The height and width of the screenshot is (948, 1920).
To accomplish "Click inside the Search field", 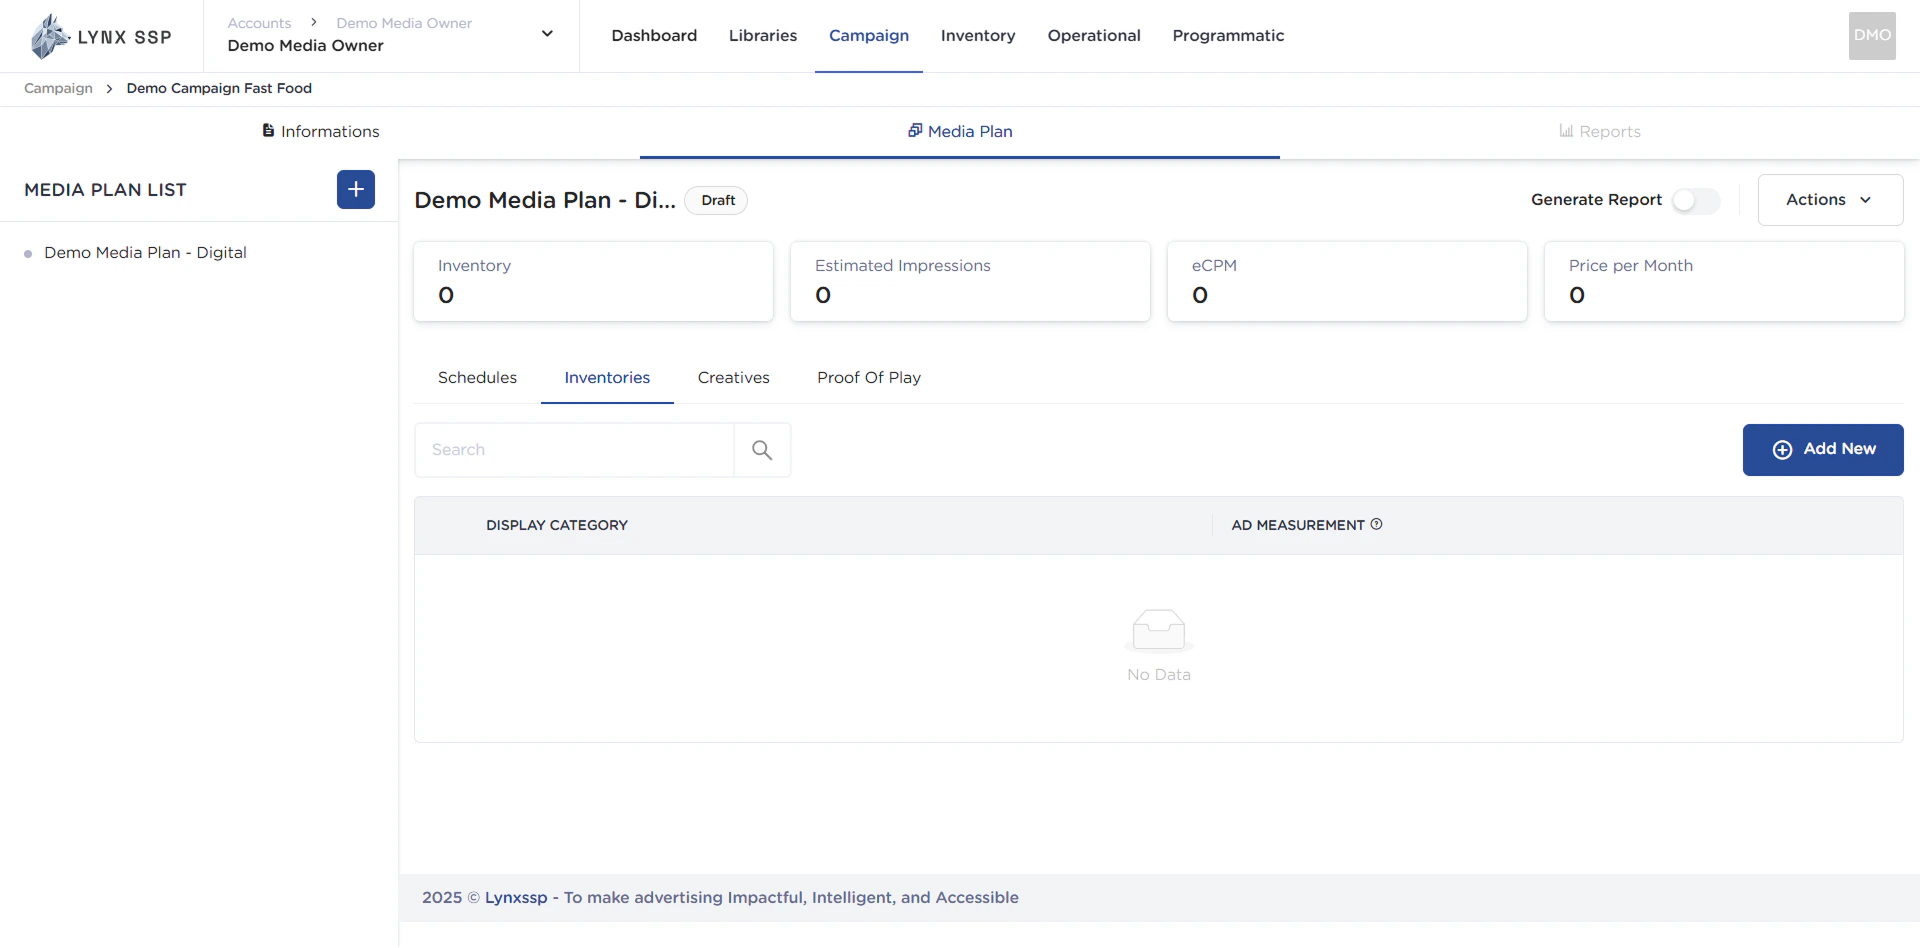I will (x=575, y=449).
